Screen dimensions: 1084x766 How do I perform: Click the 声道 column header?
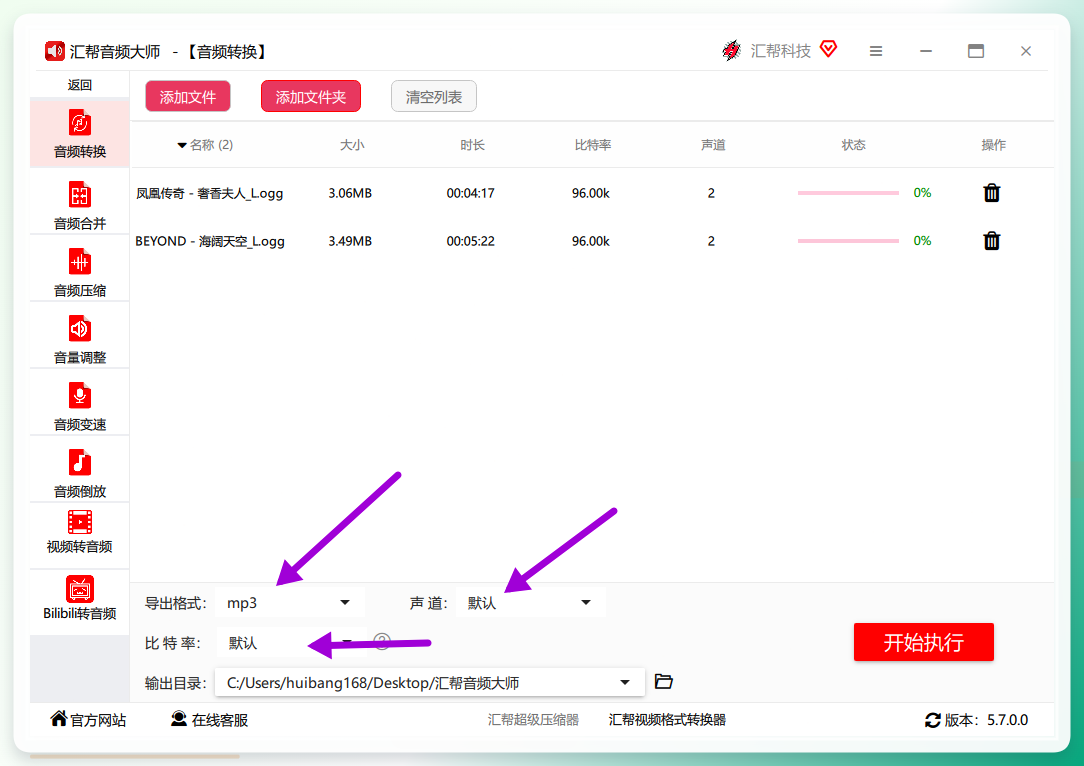[713, 145]
